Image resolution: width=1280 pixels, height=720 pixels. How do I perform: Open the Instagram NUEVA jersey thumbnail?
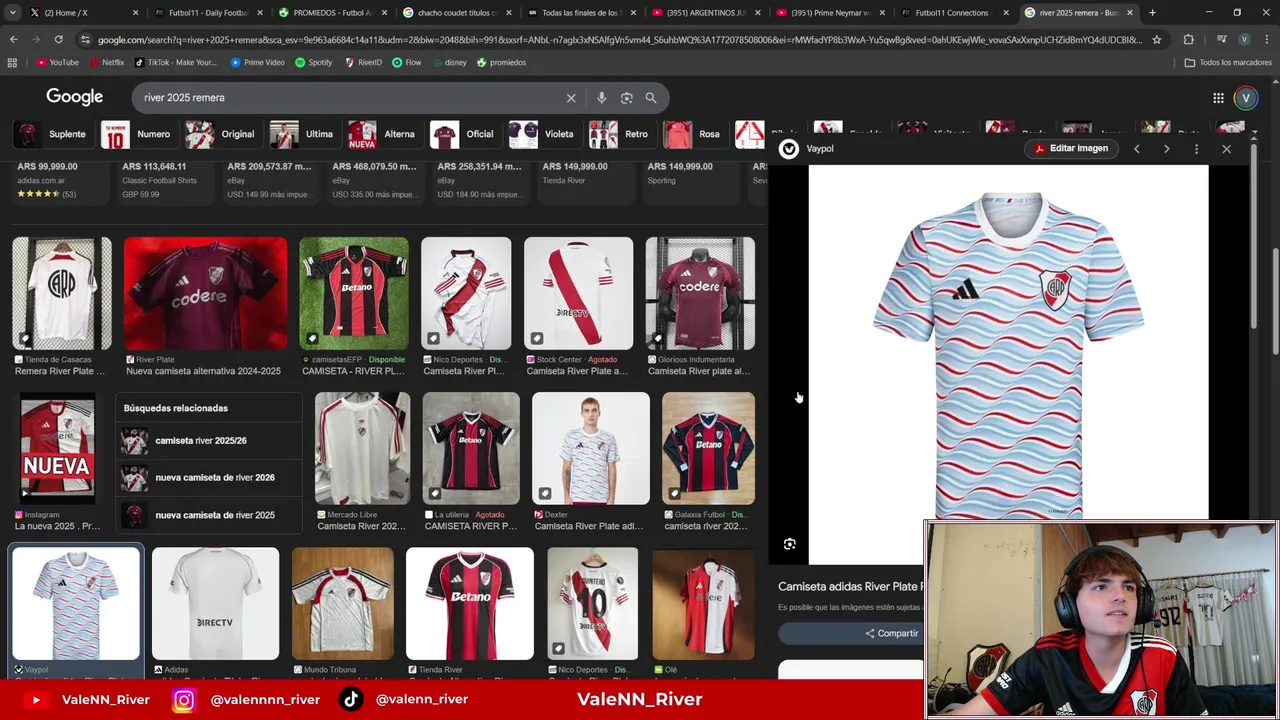(x=58, y=449)
